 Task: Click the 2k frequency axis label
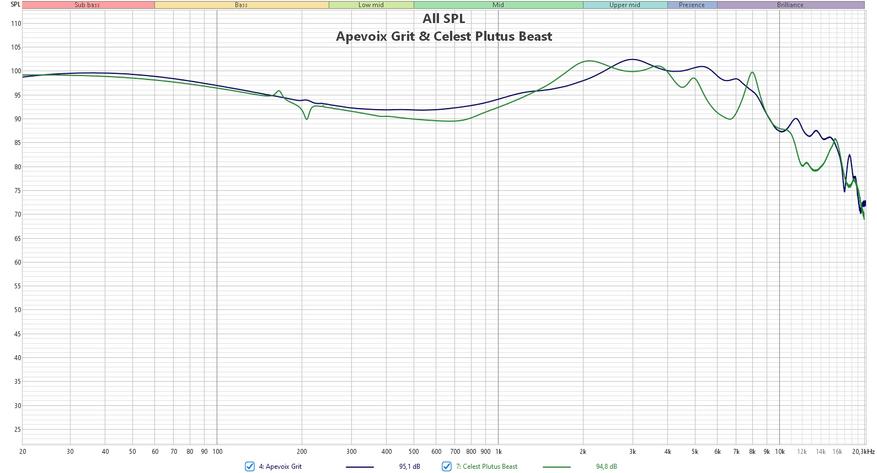point(583,451)
